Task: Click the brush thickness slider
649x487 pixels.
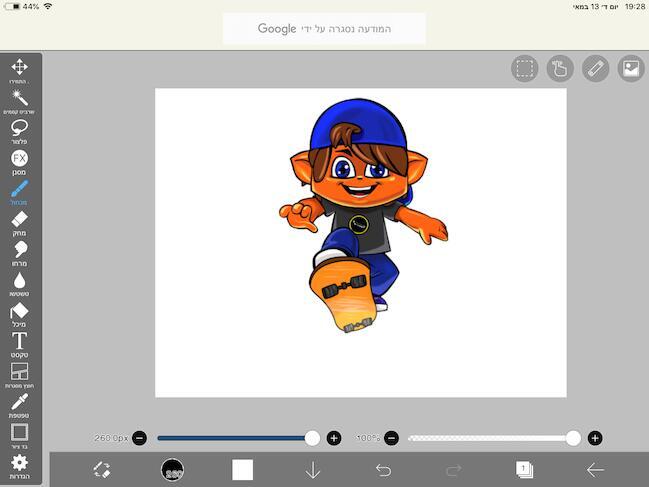Action: point(238,438)
